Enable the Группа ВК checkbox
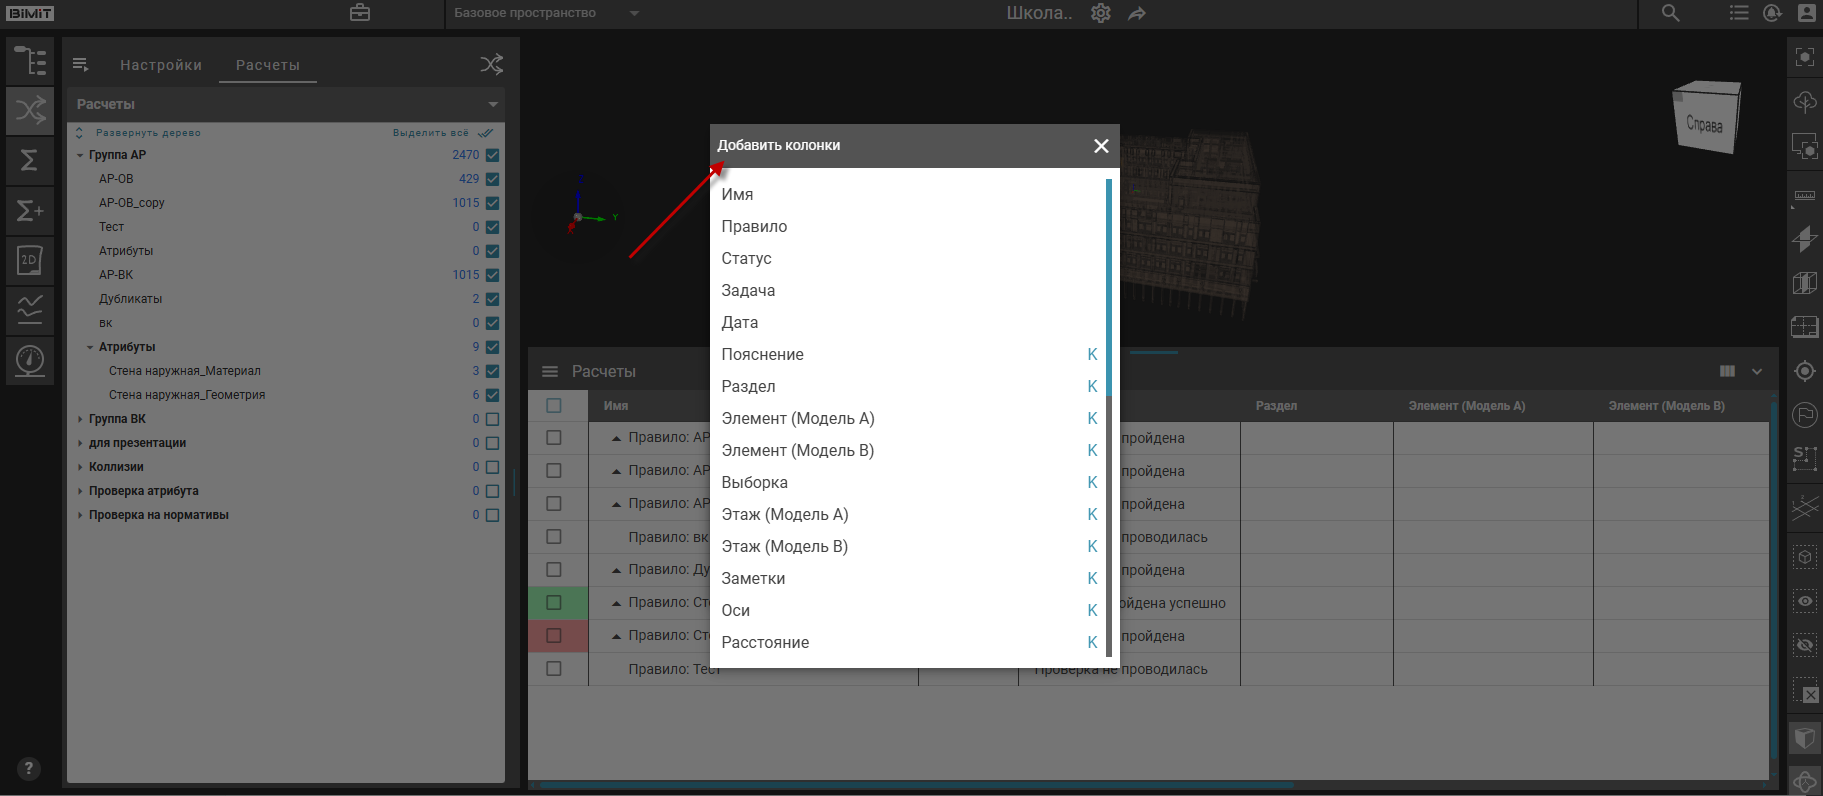The image size is (1823, 796). coord(492,419)
